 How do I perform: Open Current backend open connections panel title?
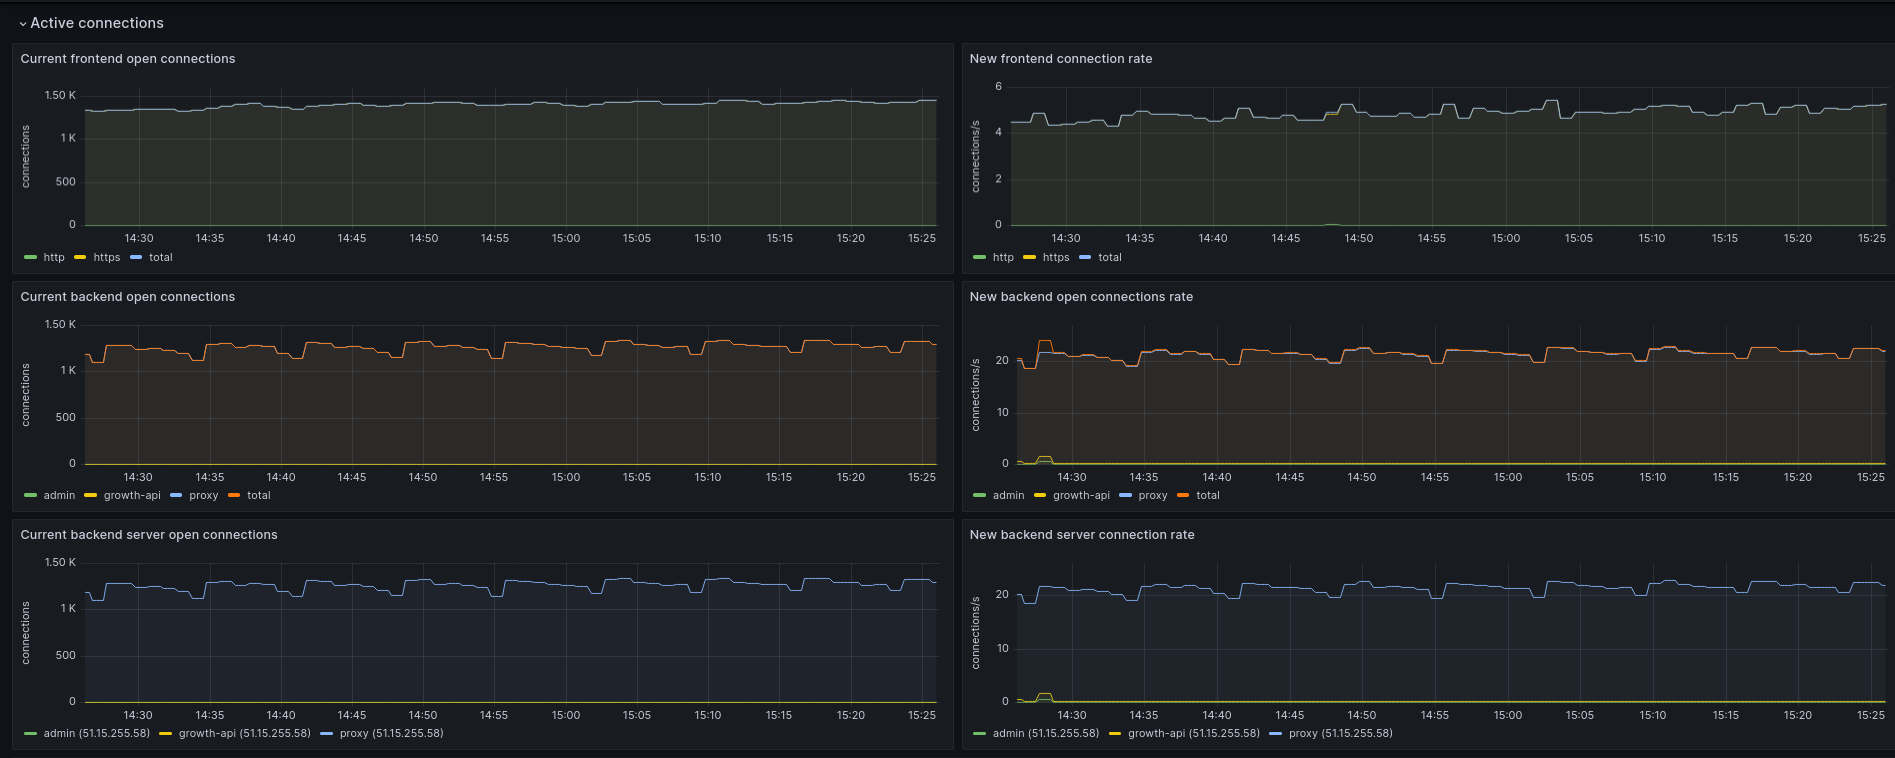[128, 297]
